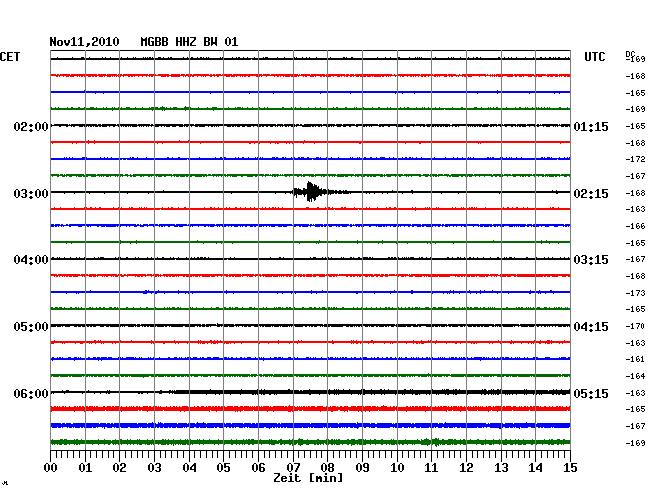
Task: Select the DC offset value -161
Action: coord(635,359)
